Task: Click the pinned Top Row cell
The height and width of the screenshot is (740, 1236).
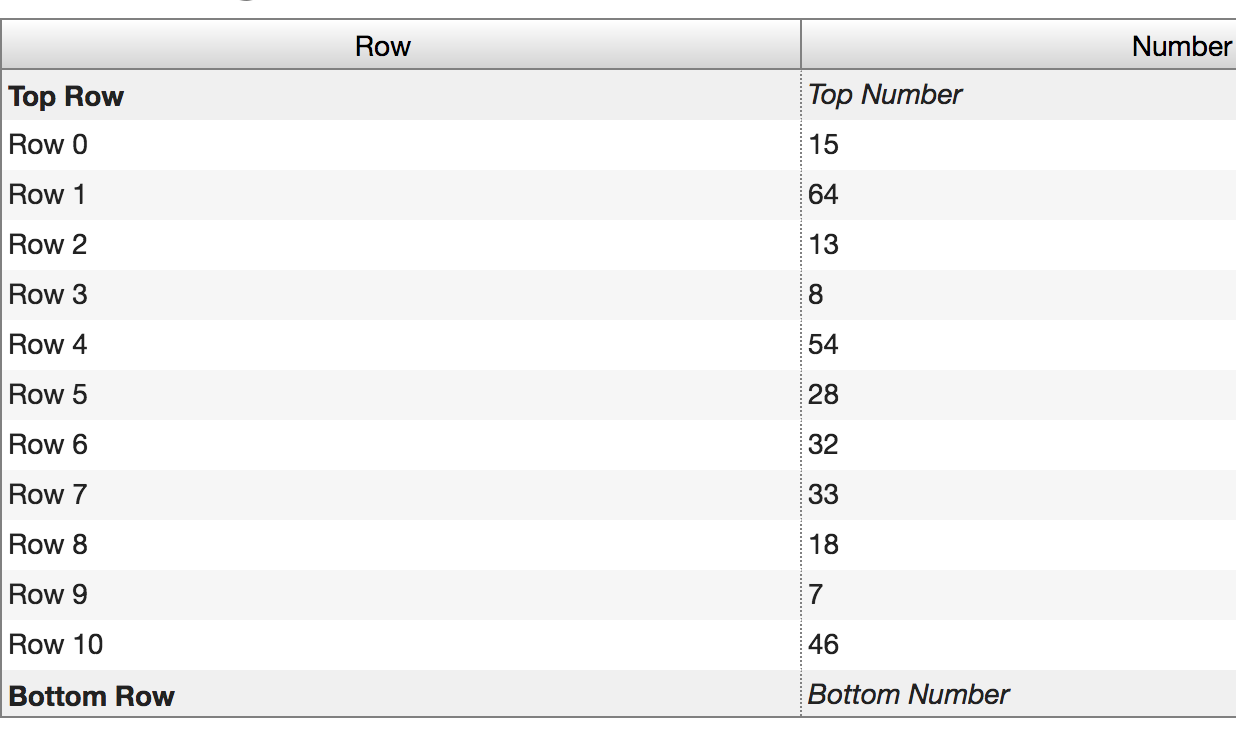Action: [x=66, y=97]
